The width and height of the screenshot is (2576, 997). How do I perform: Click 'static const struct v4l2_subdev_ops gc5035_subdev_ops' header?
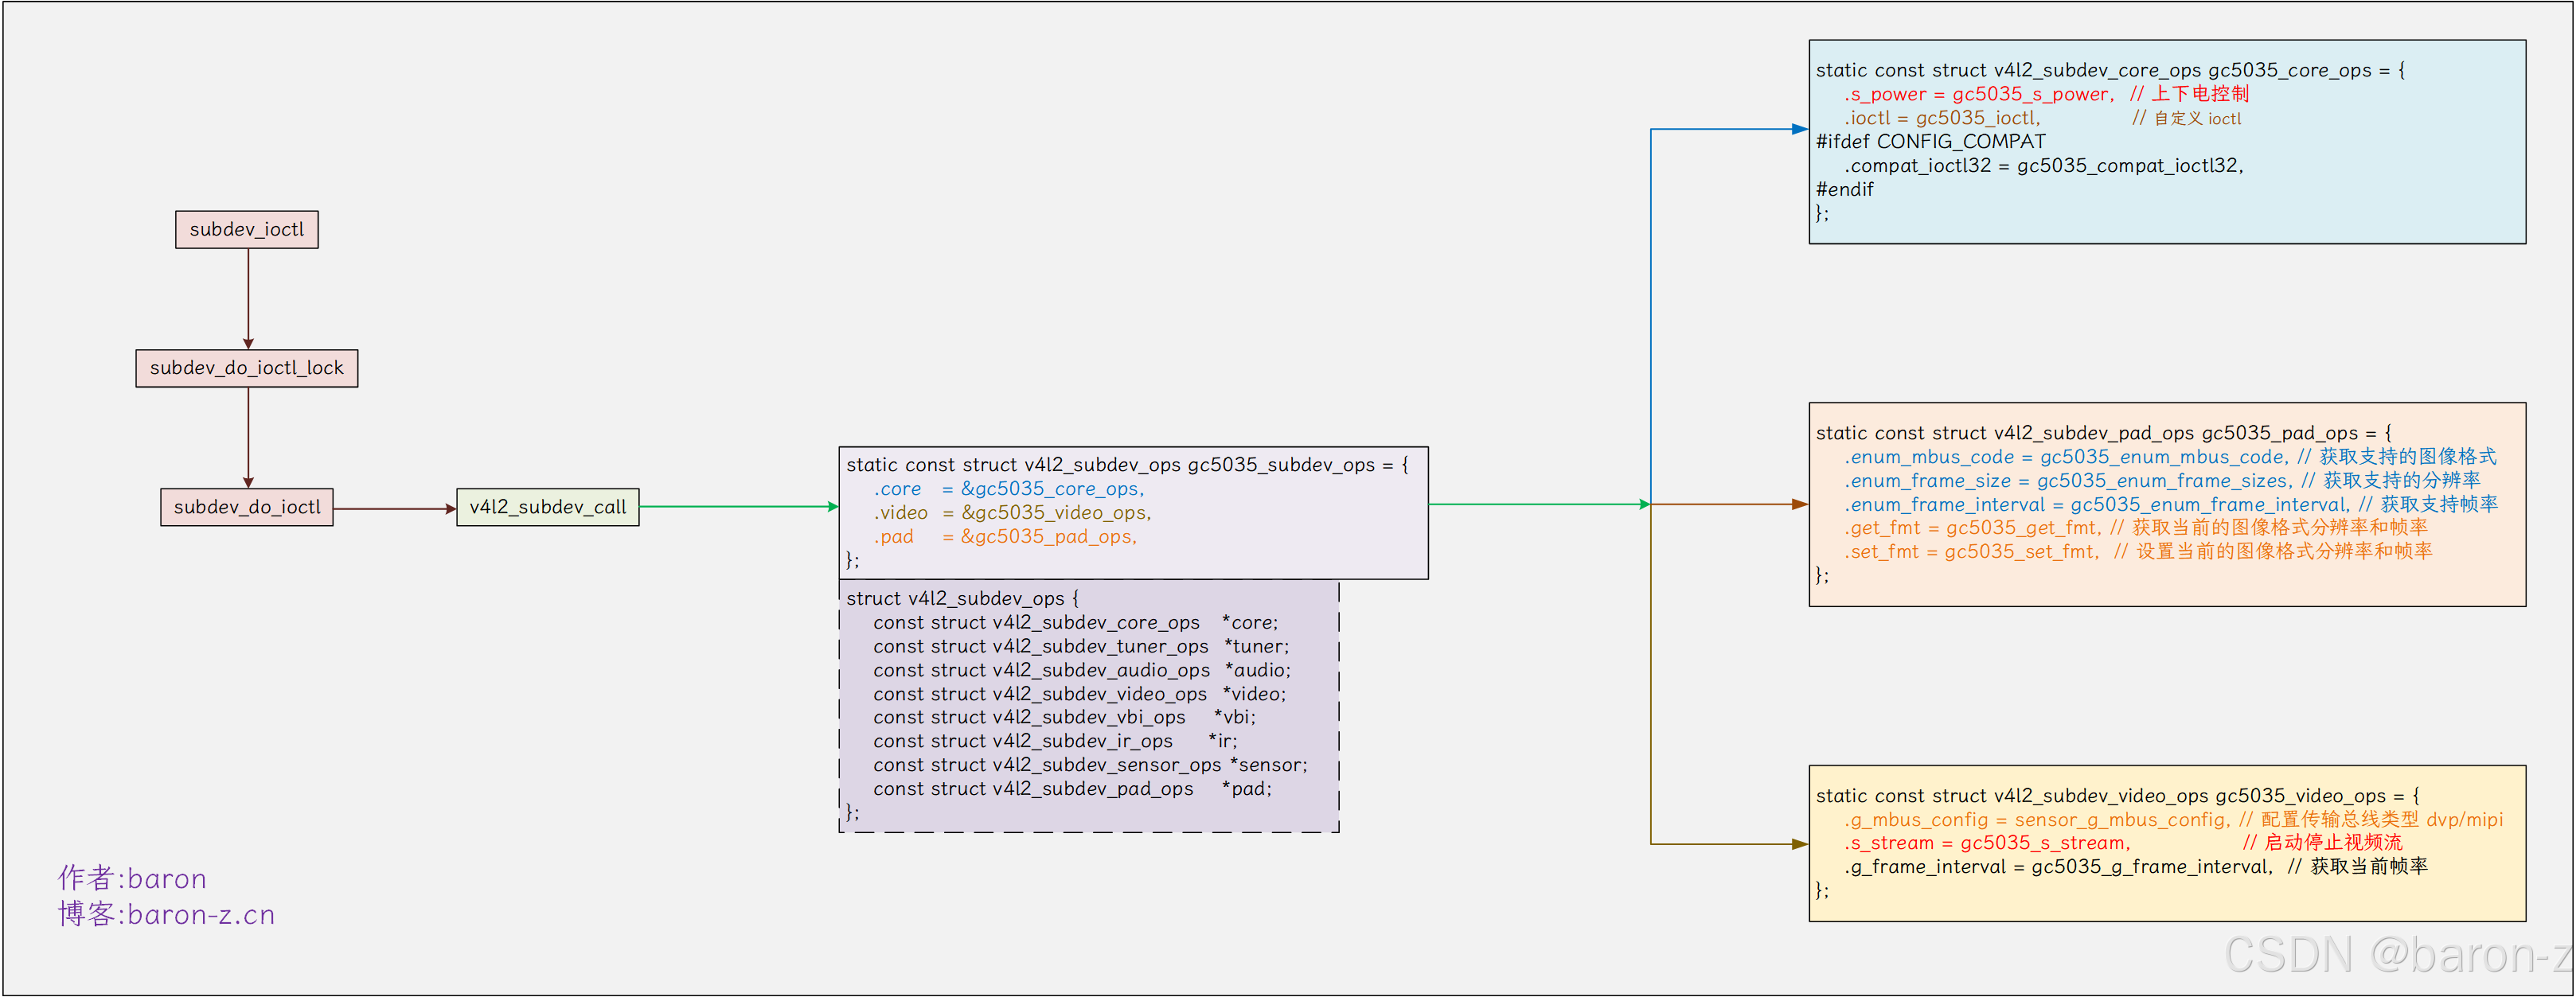click(x=1127, y=465)
